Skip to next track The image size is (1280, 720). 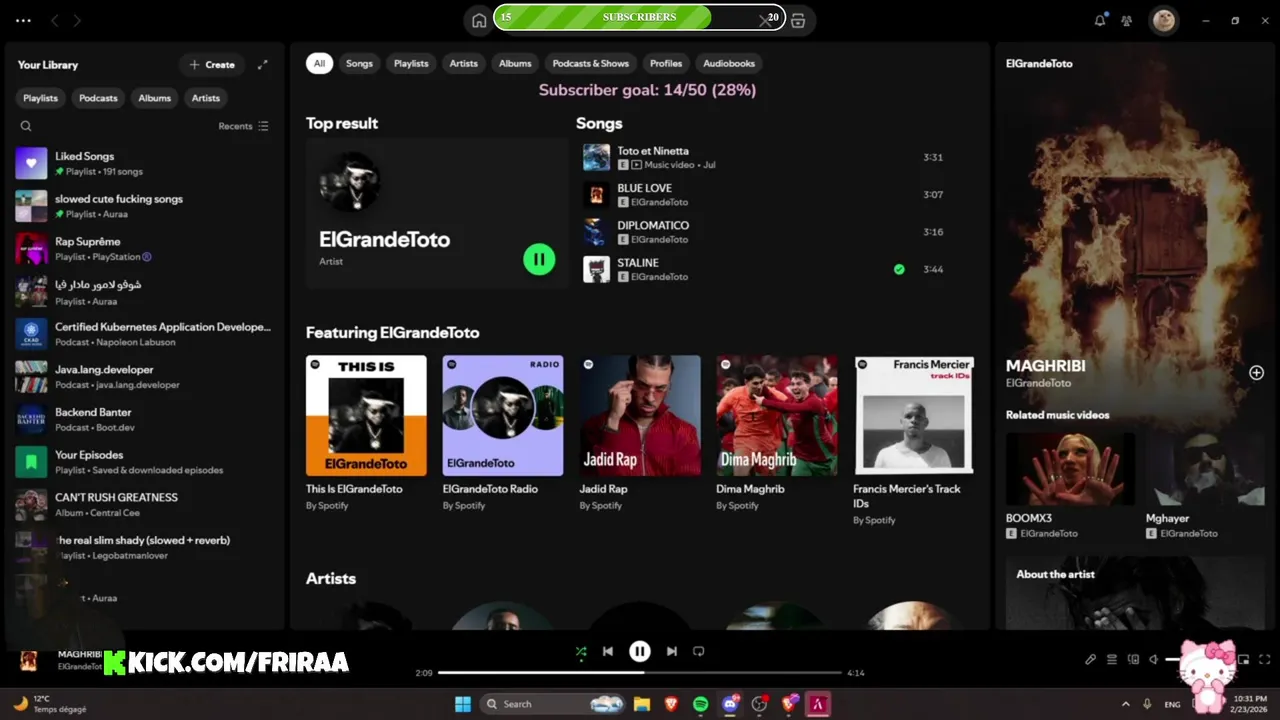click(x=672, y=651)
